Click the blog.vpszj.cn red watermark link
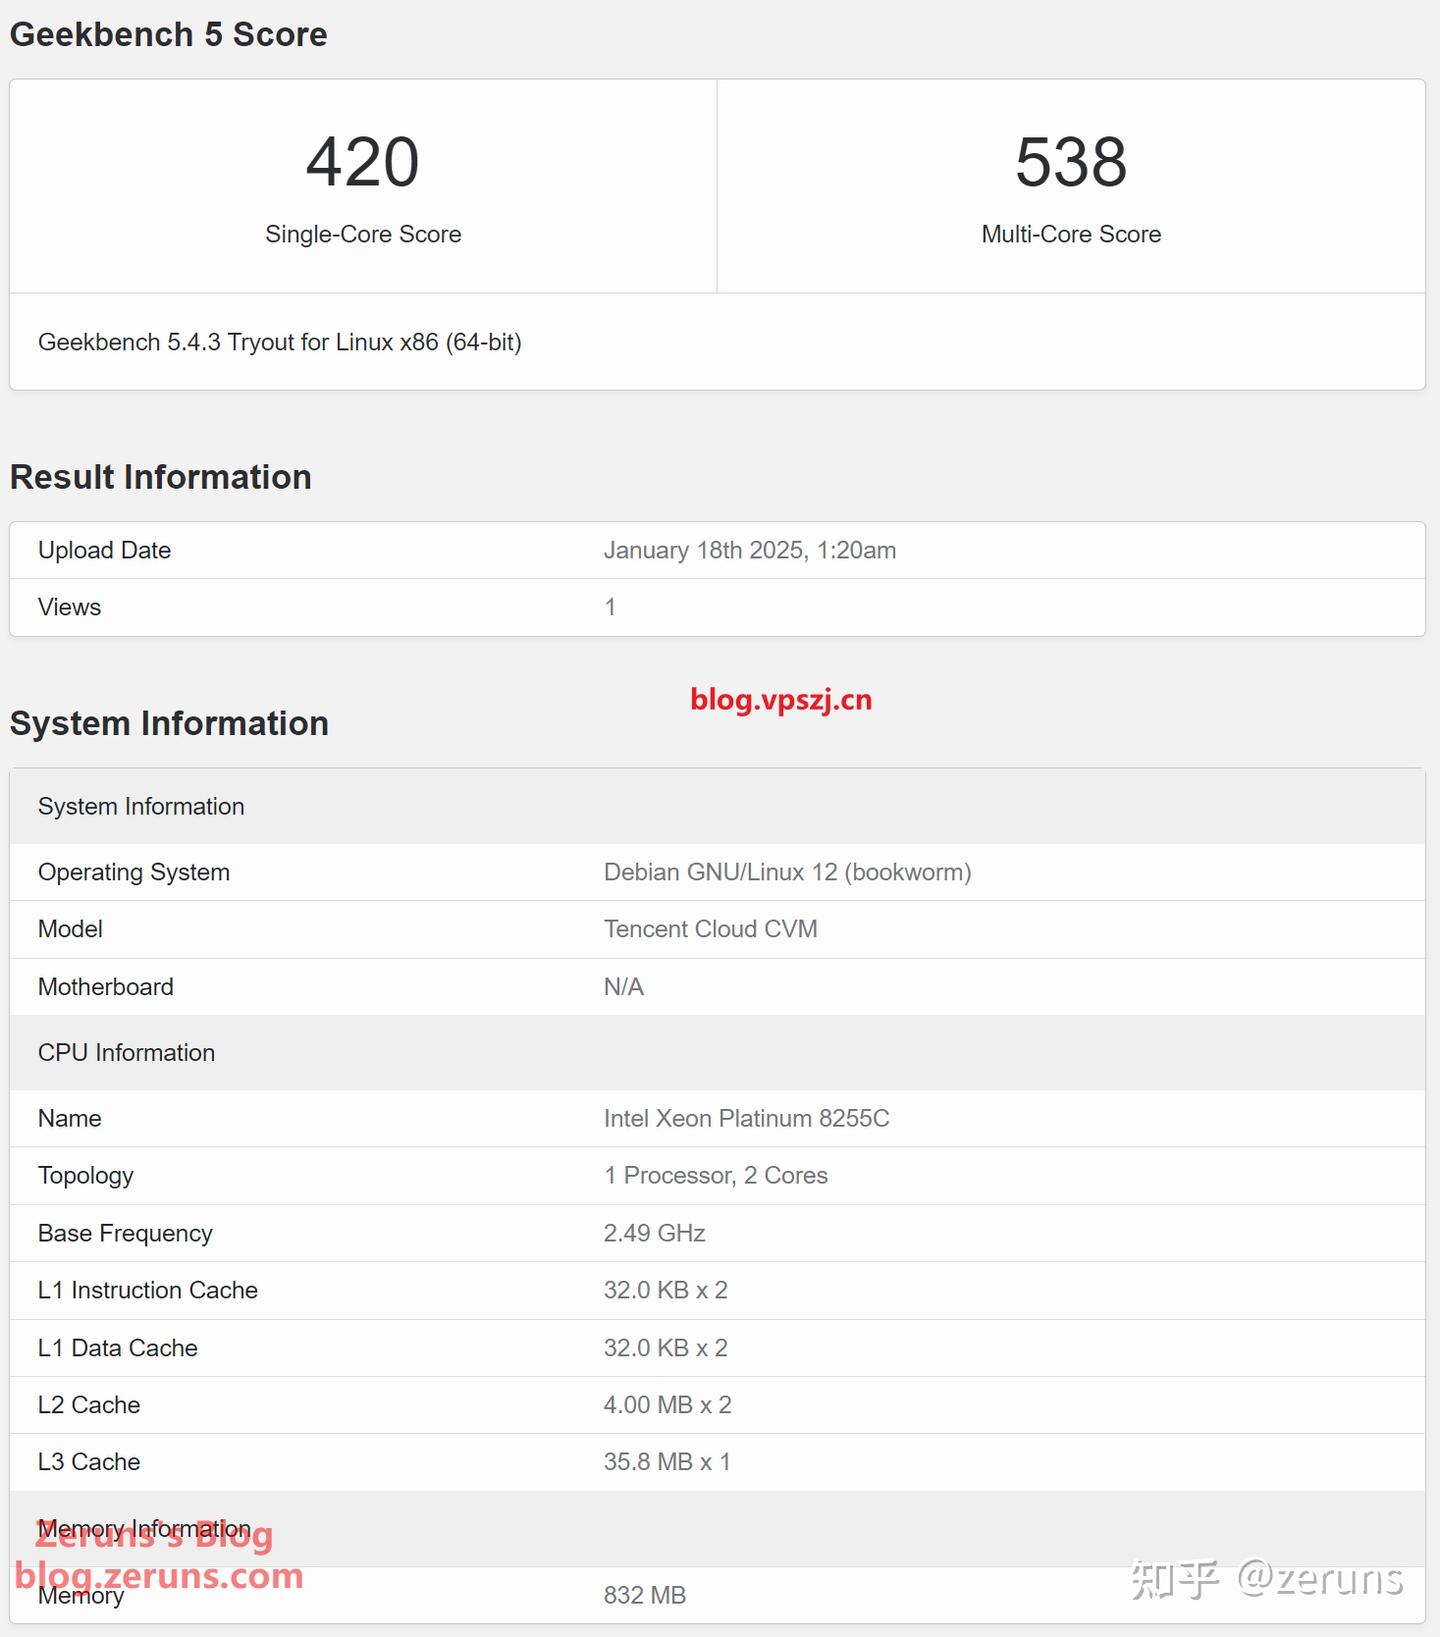This screenshot has height=1637, width=1440. [781, 700]
